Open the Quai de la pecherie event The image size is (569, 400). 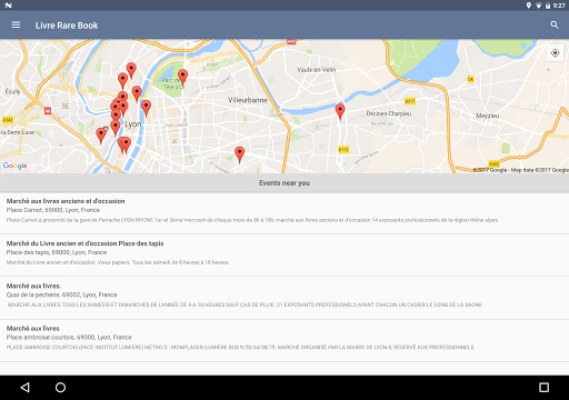click(284, 298)
